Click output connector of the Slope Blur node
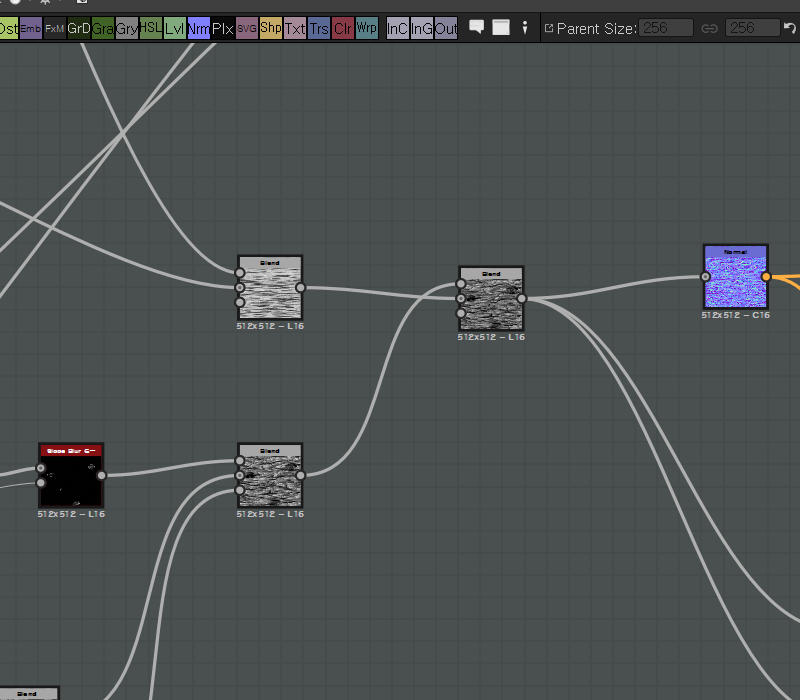The image size is (800, 700). 102,476
